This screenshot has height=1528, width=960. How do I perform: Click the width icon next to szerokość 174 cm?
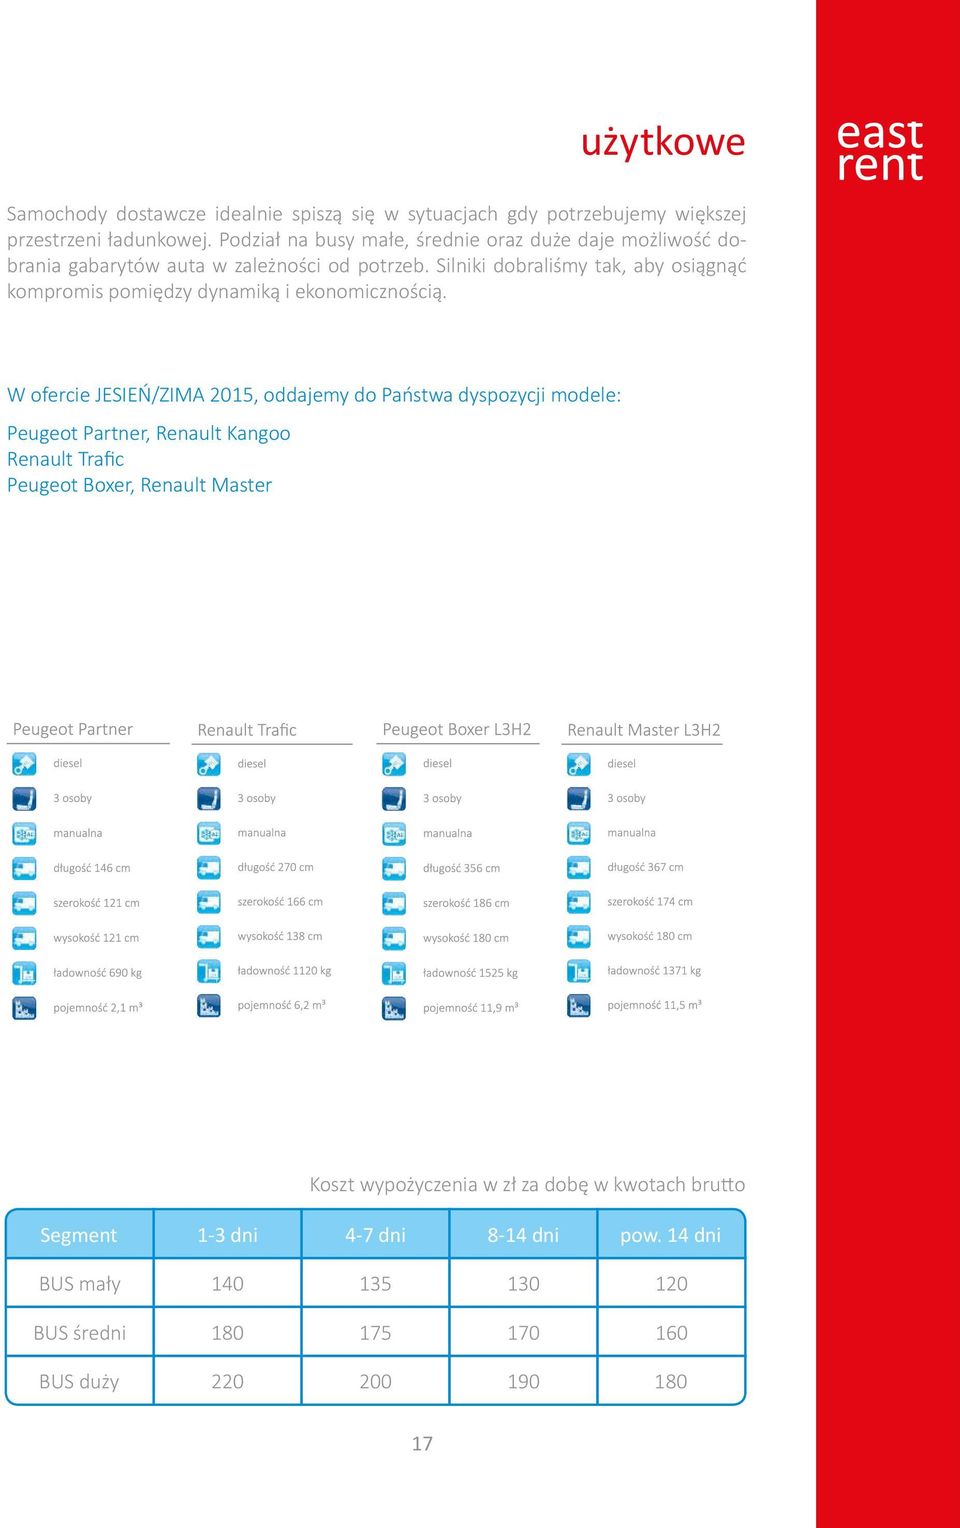579,903
